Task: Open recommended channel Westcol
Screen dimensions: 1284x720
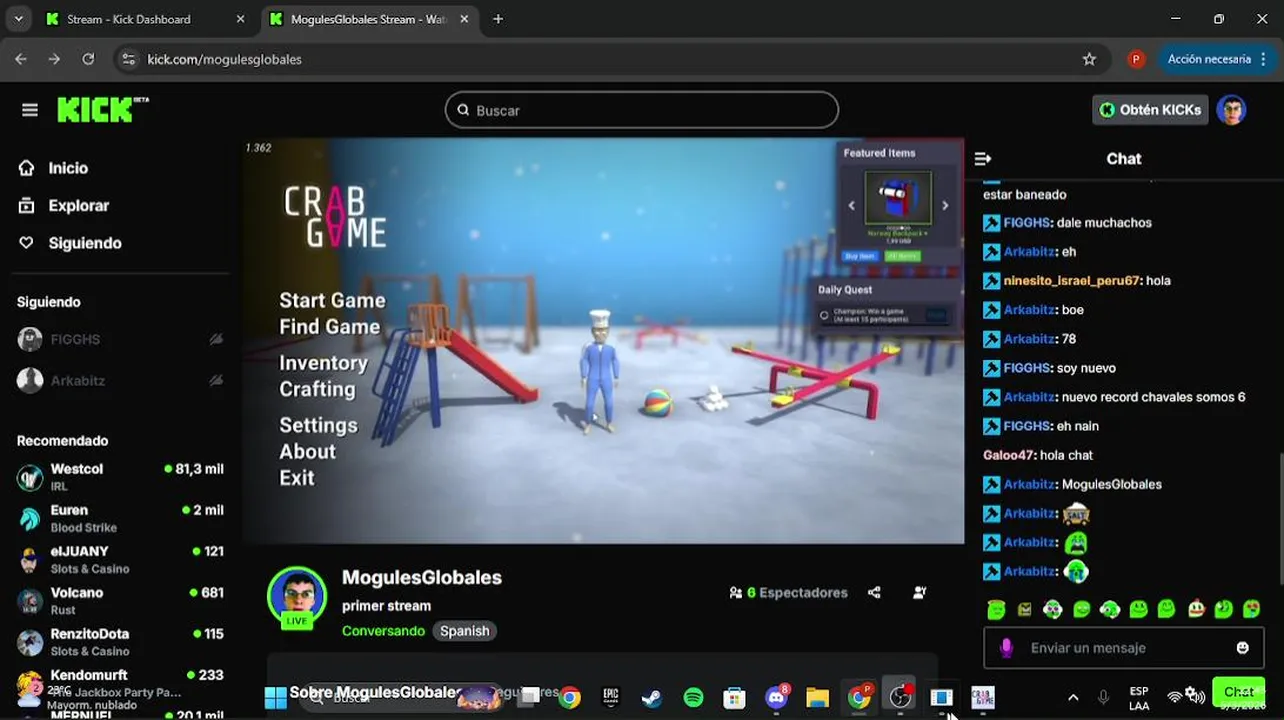Action: point(120,476)
